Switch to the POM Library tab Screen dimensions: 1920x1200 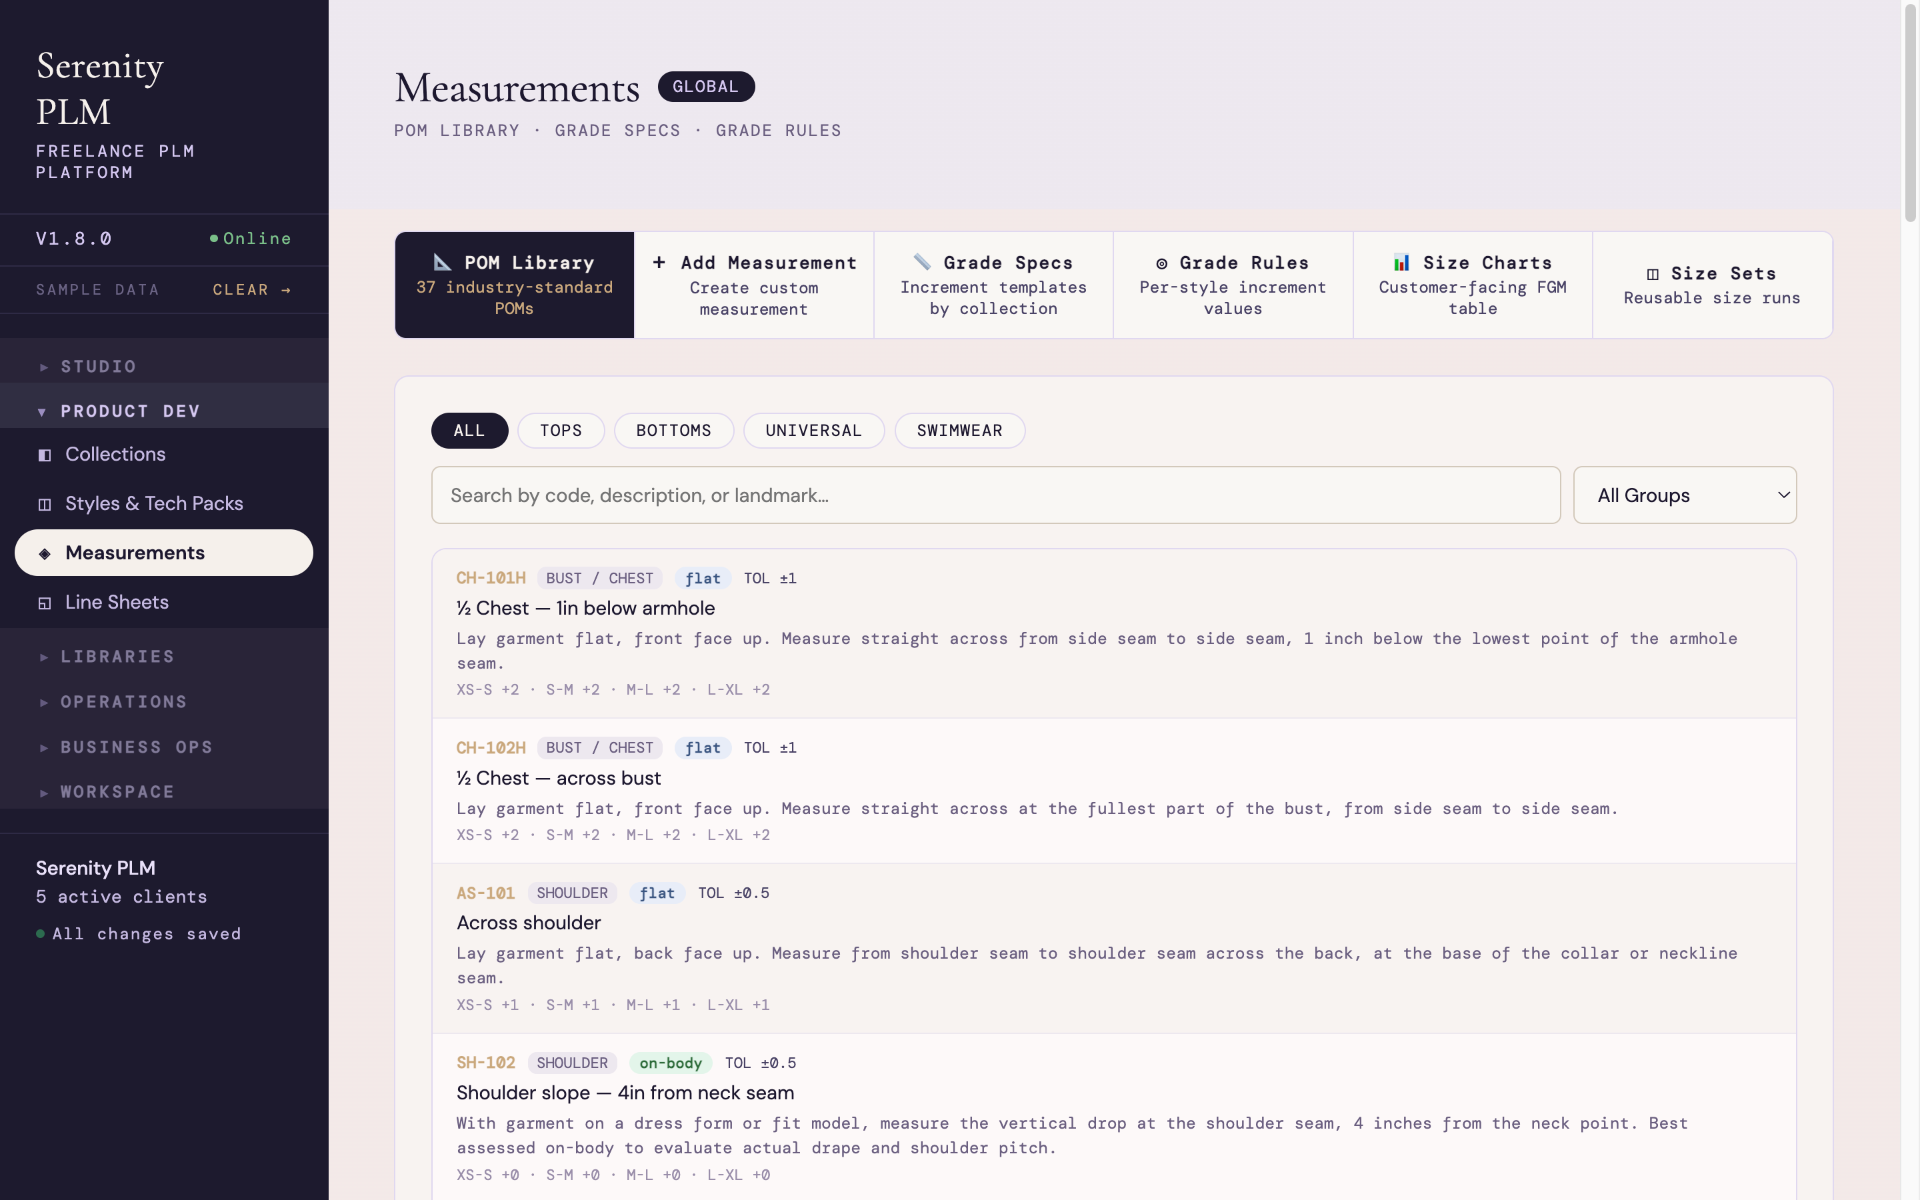[x=515, y=285]
